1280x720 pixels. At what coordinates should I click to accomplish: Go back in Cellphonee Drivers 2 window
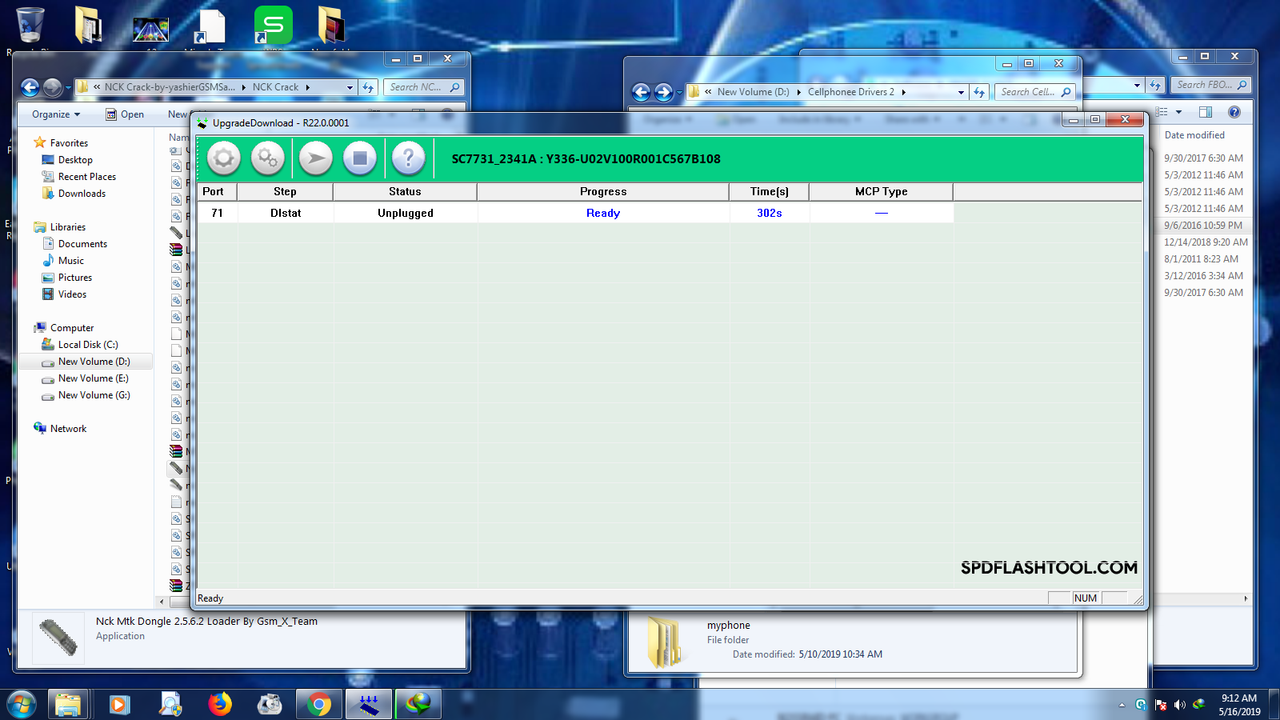coord(641,92)
